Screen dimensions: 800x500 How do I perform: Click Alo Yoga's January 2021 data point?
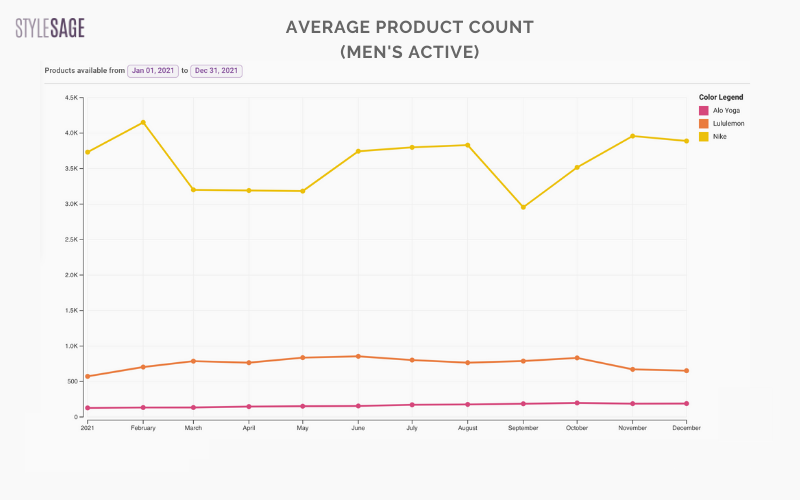pyautogui.click(x=87, y=408)
